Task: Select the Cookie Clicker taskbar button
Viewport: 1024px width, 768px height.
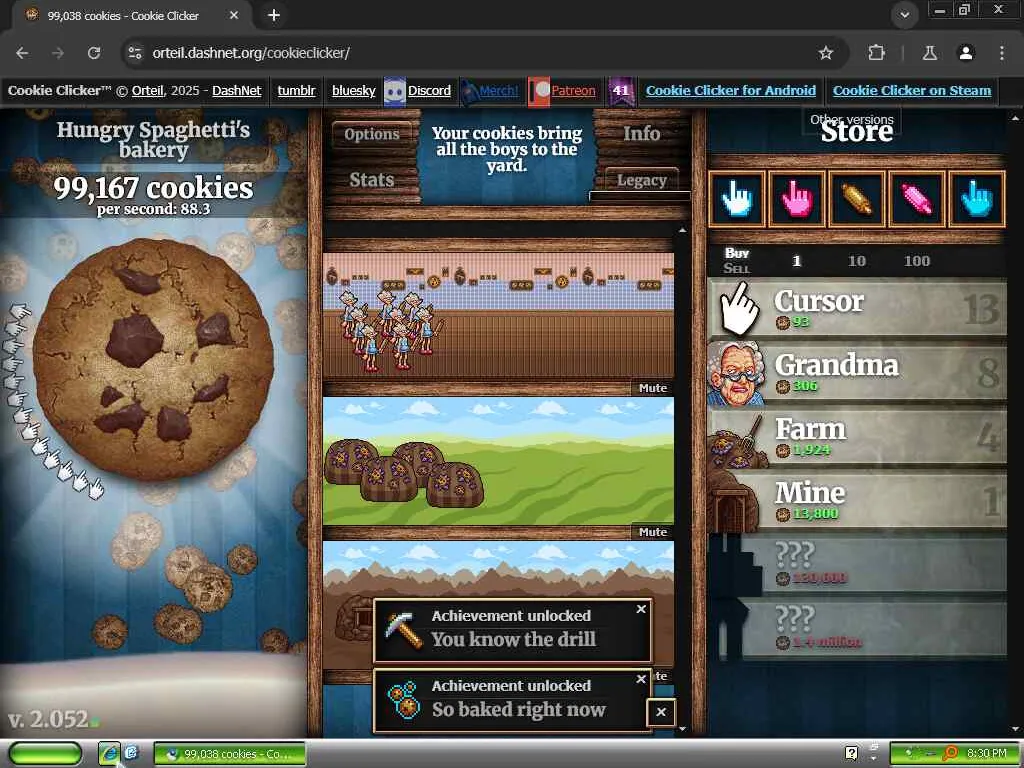Action: [230, 754]
